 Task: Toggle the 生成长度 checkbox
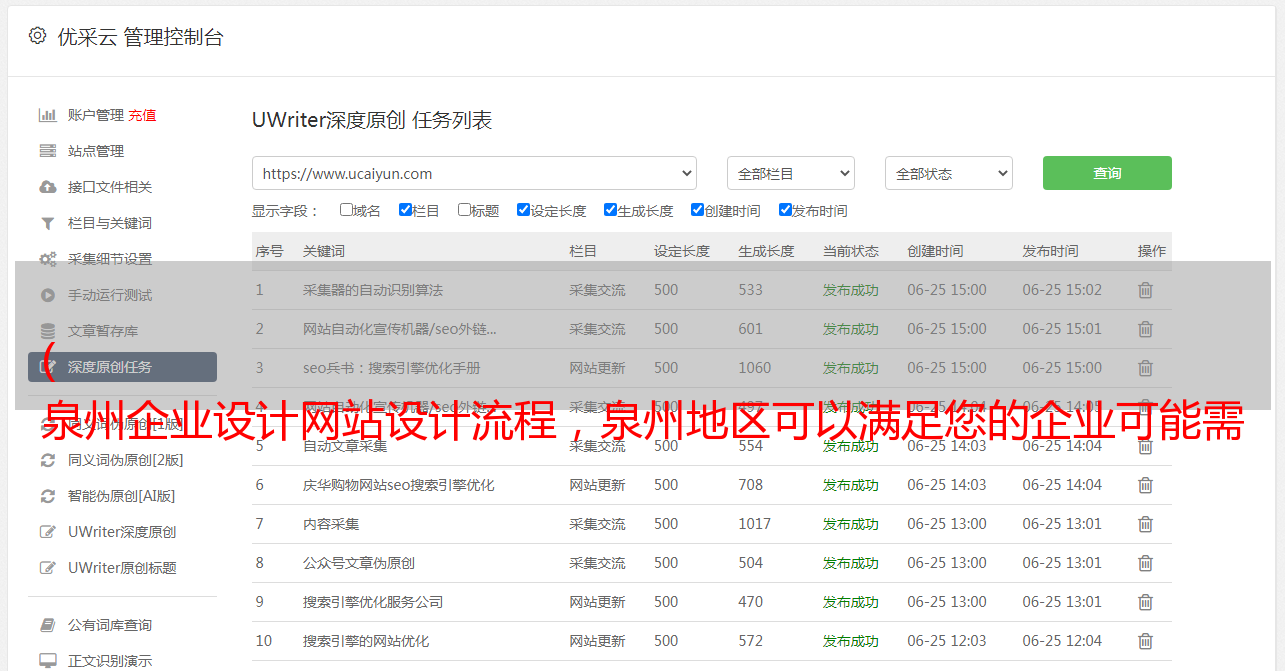610,210
